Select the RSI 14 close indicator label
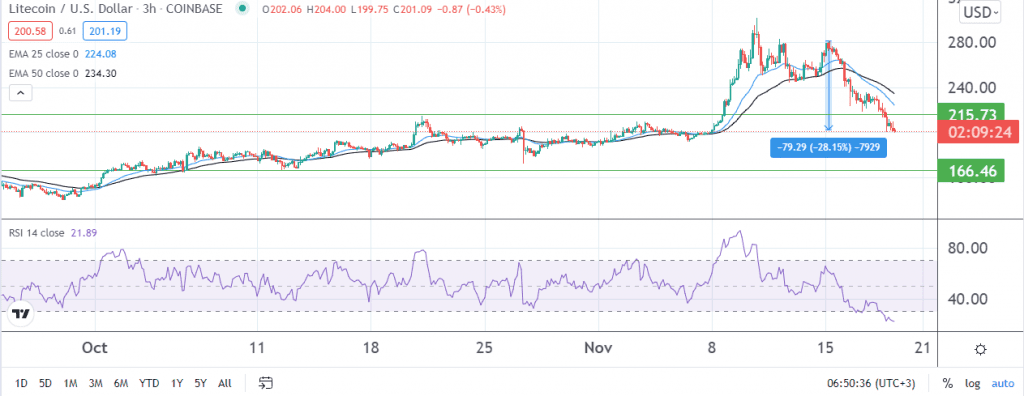The height and width of the screenshot is (396, 1024). pyautogui.click(x=37, y=233)
